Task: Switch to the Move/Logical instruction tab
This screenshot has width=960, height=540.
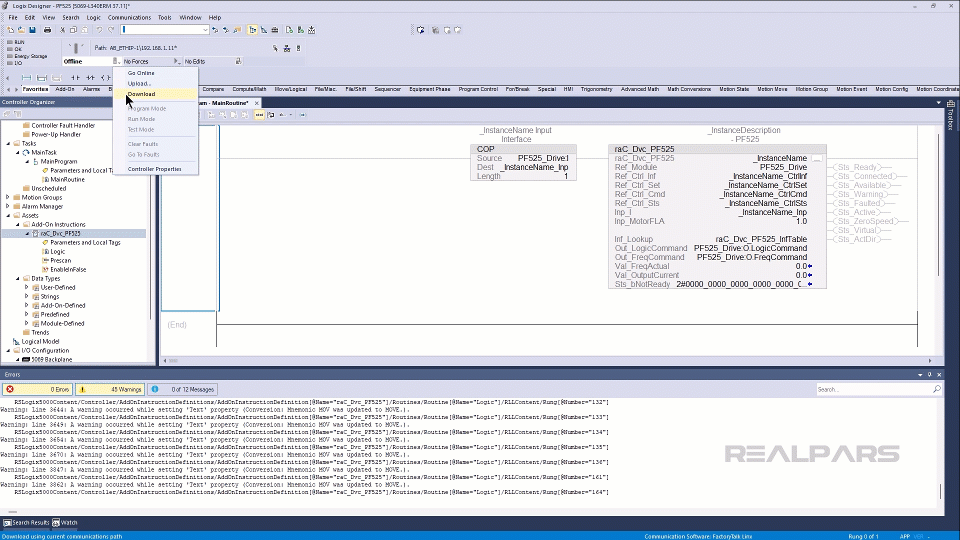Action: point(291,89)
